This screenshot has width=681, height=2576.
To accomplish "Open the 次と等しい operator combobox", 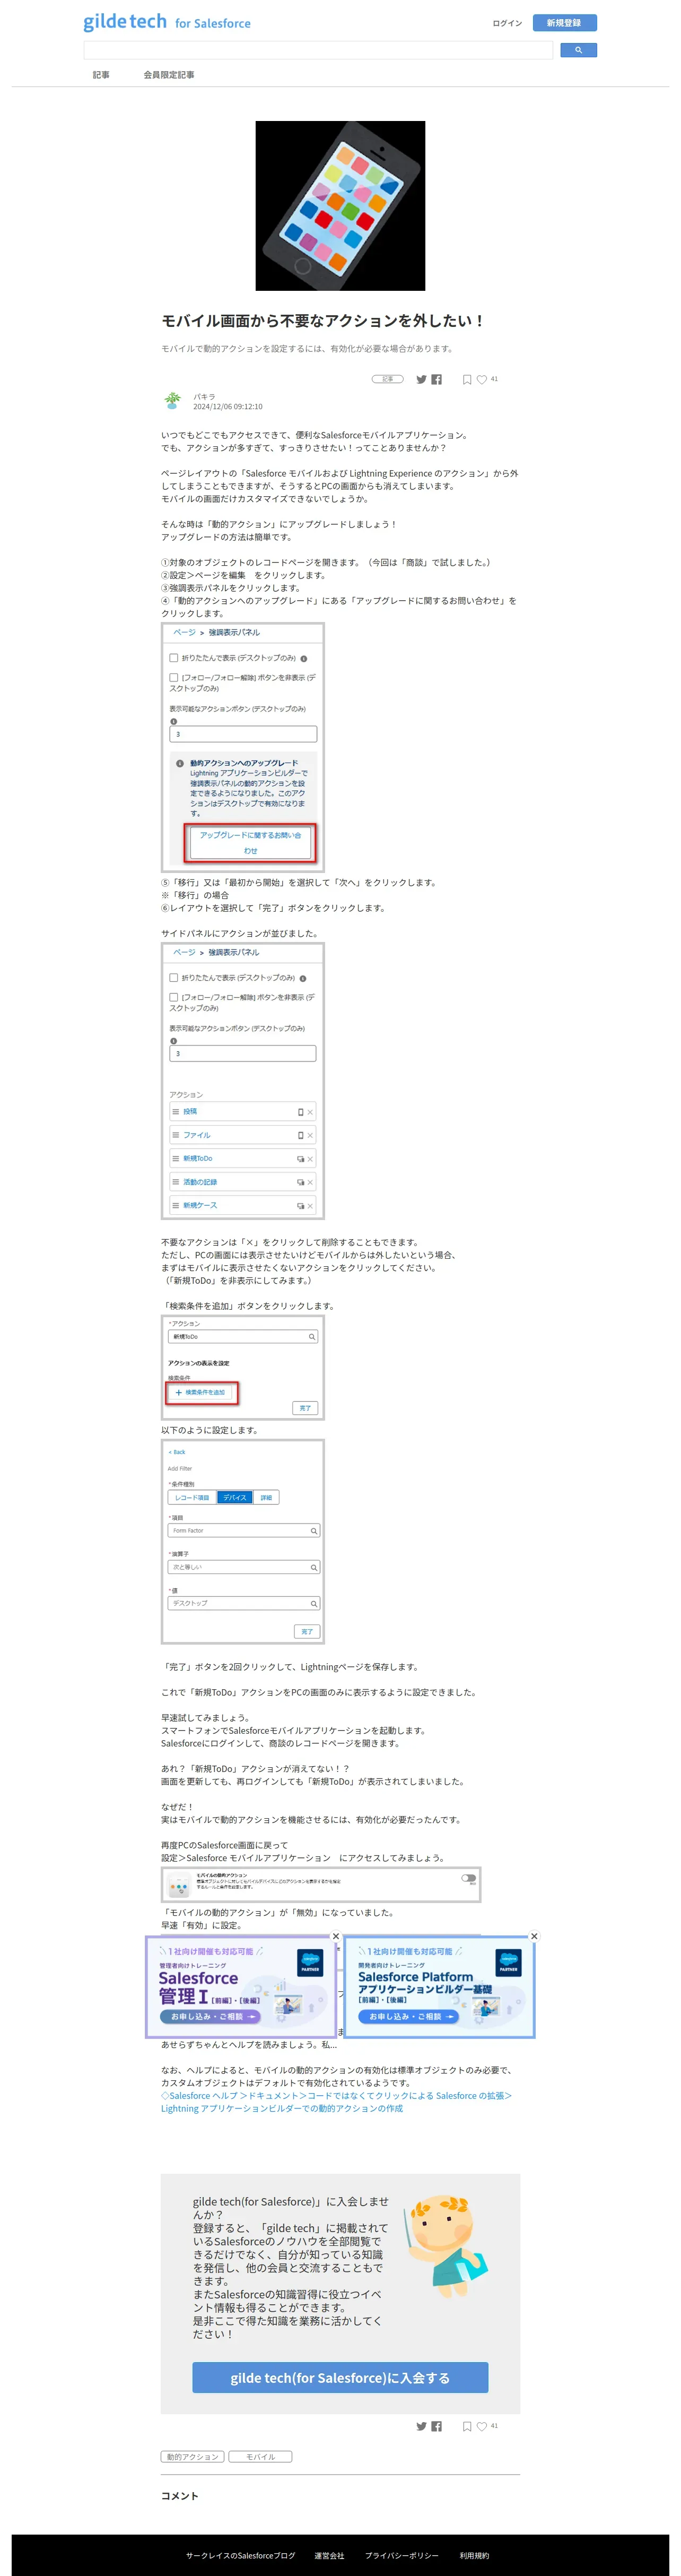I will (x=243, y=1567).
